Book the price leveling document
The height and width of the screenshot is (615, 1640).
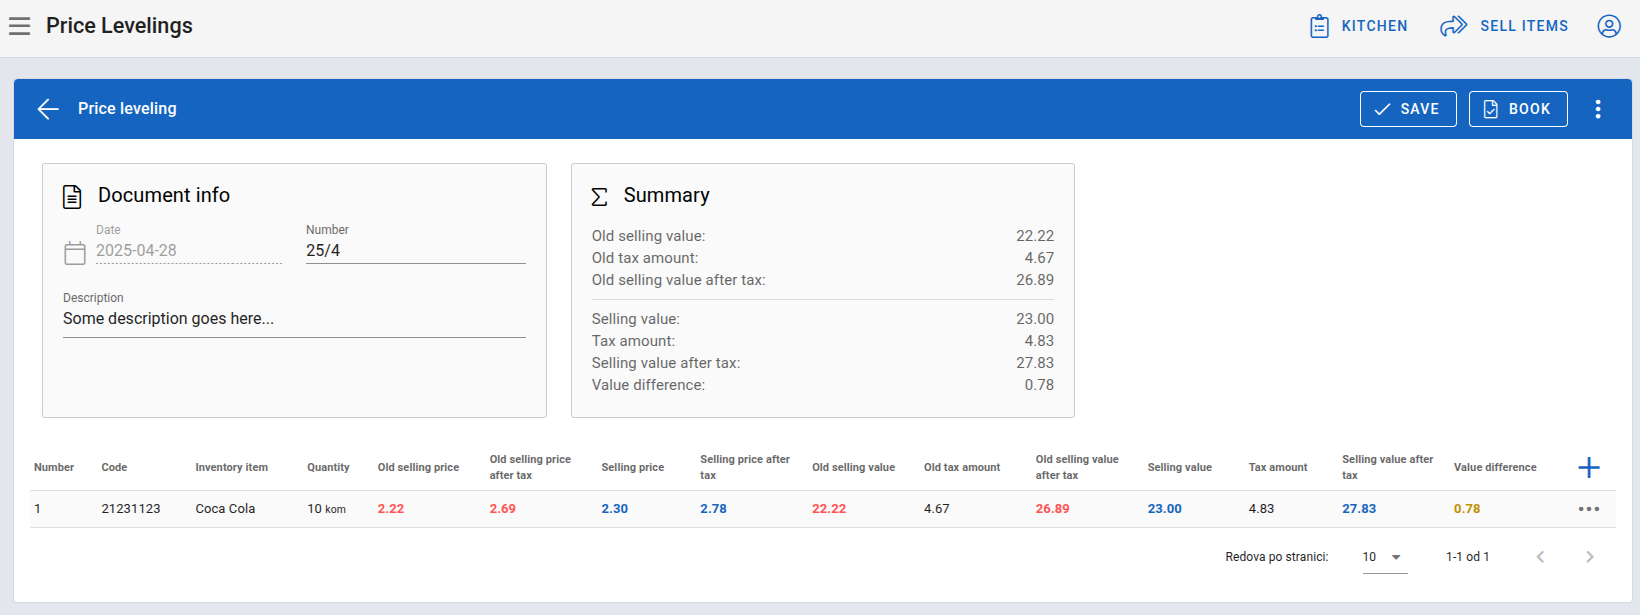coord(1518,109)
